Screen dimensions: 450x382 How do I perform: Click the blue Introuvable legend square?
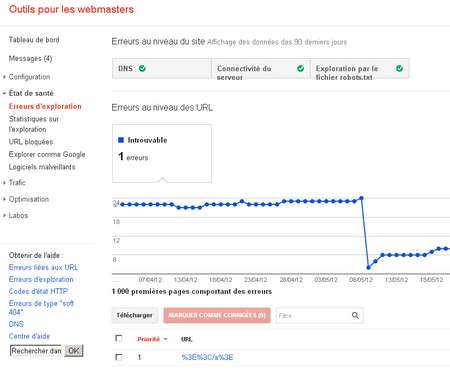click(121, 140)
